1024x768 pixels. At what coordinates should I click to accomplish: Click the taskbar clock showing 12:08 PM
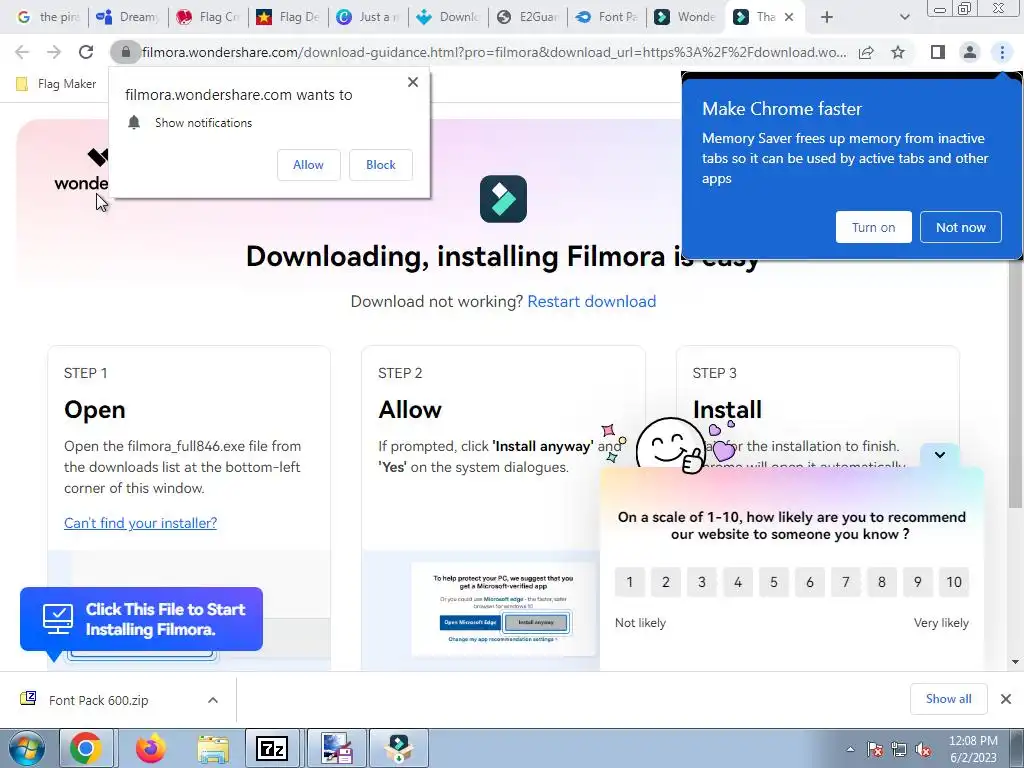(973, 749)
